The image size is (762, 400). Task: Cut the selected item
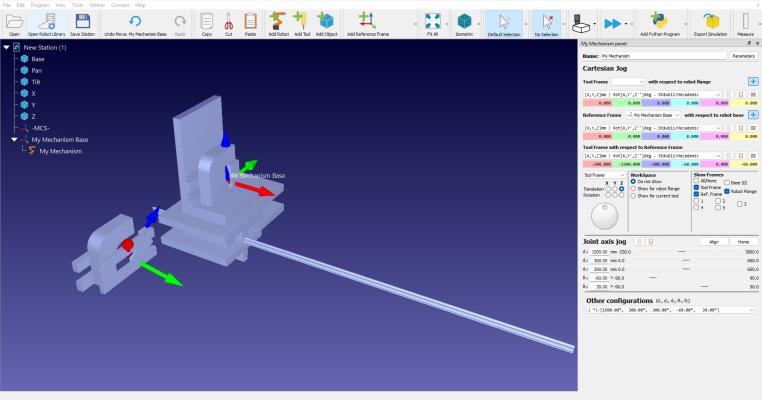click(228, 24)
